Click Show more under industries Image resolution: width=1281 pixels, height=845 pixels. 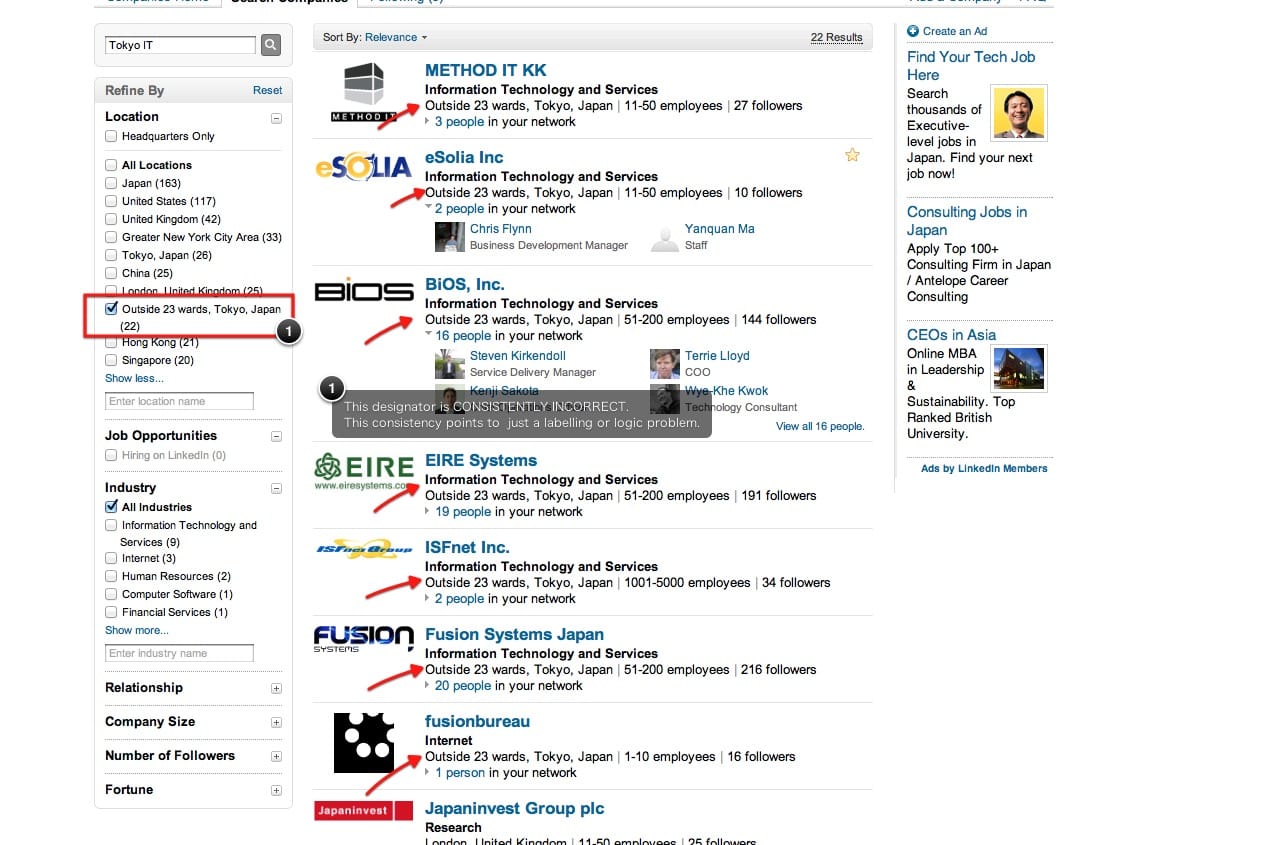click(137, 630)
